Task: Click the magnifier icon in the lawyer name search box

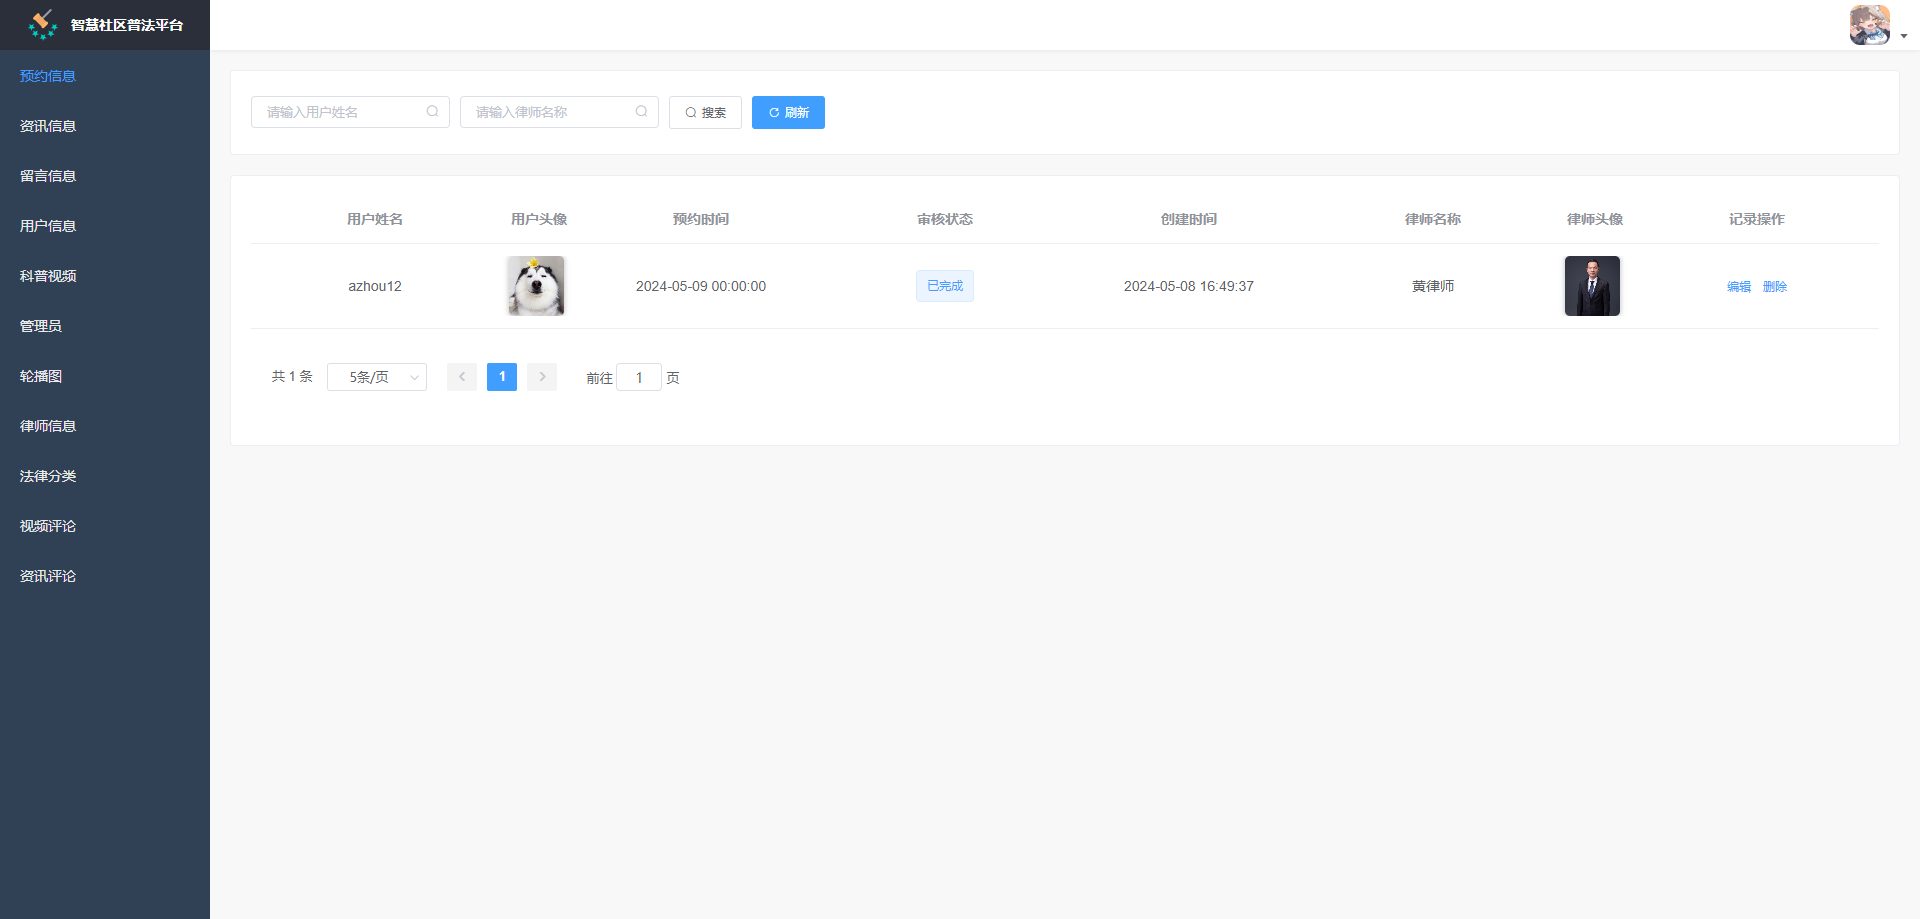Action: point(641,111)
